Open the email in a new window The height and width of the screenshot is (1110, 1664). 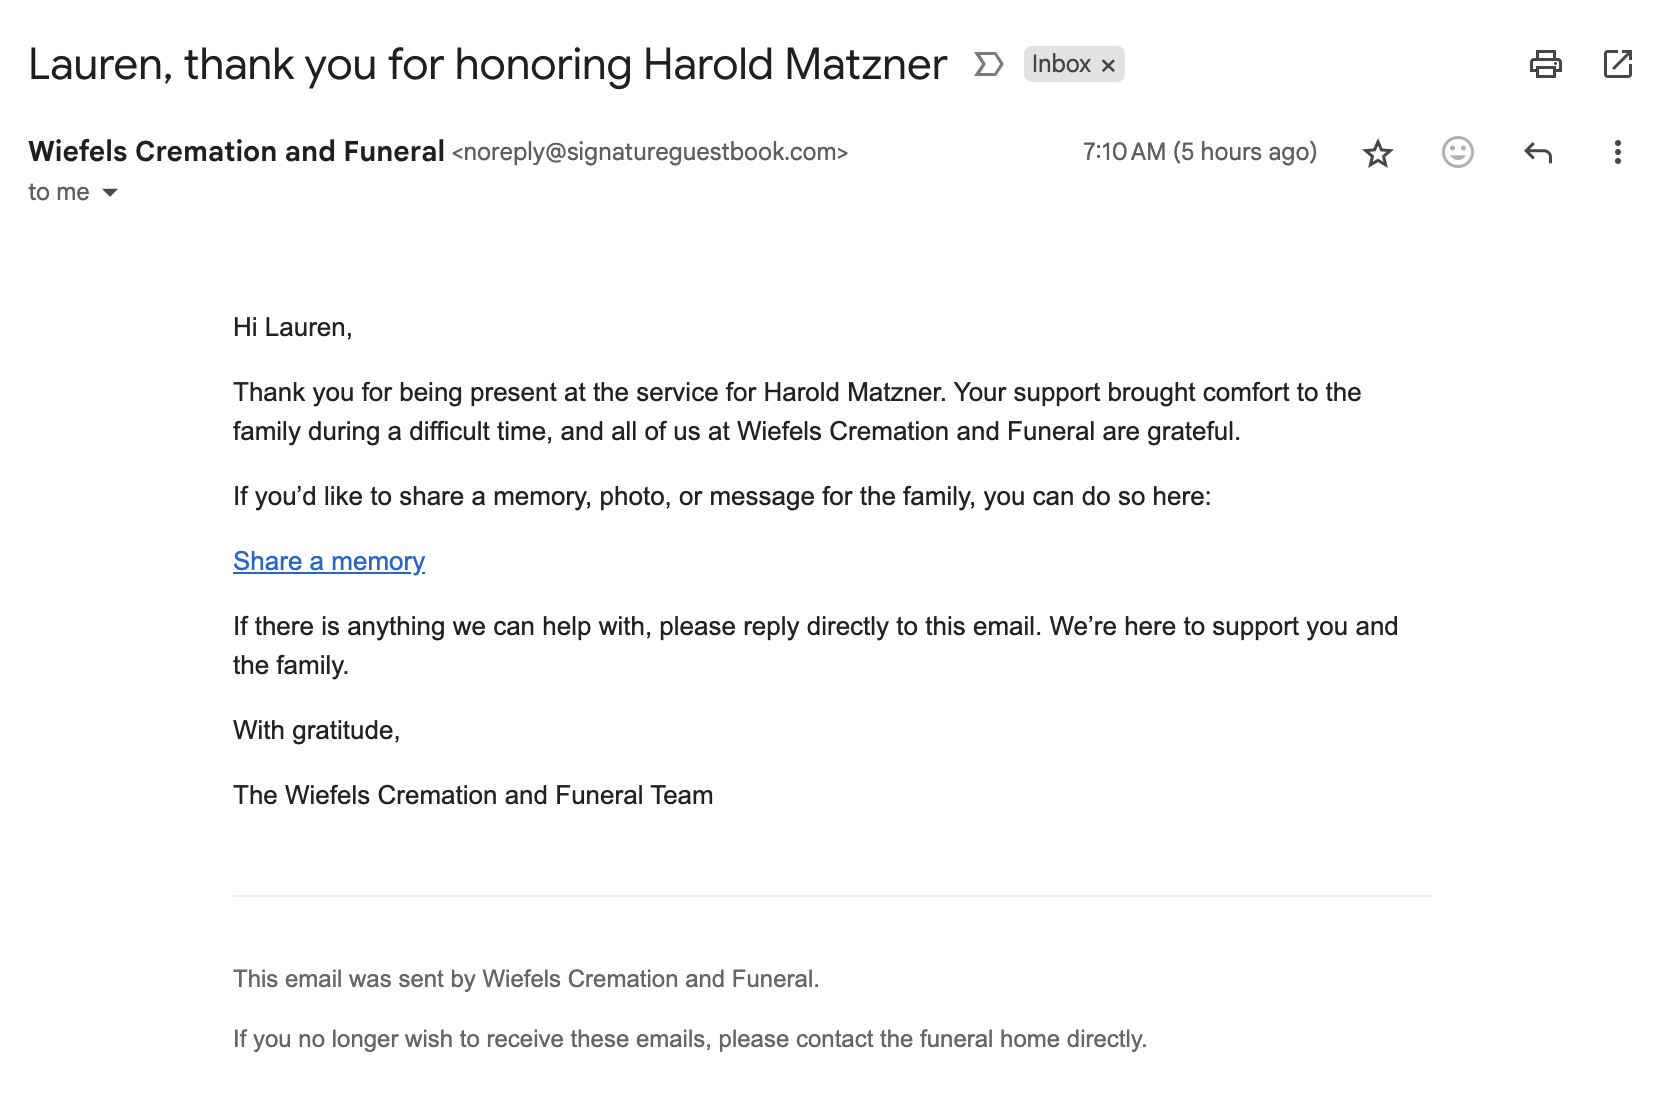pyautogui.click(x=1617, y=65)
